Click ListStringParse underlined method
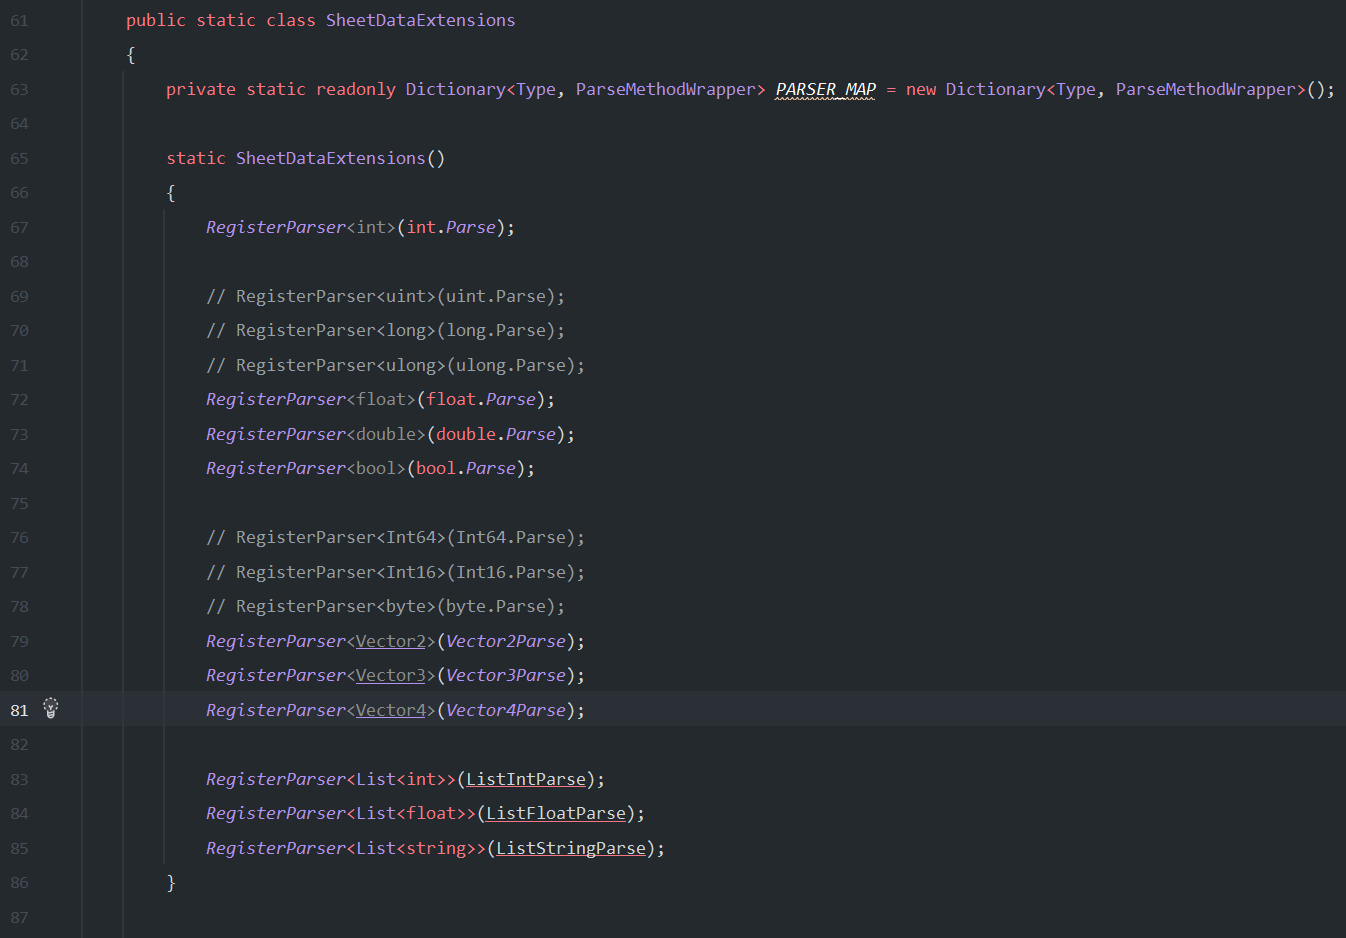This screenshot has height=938, width=1346. click(571, 848)
